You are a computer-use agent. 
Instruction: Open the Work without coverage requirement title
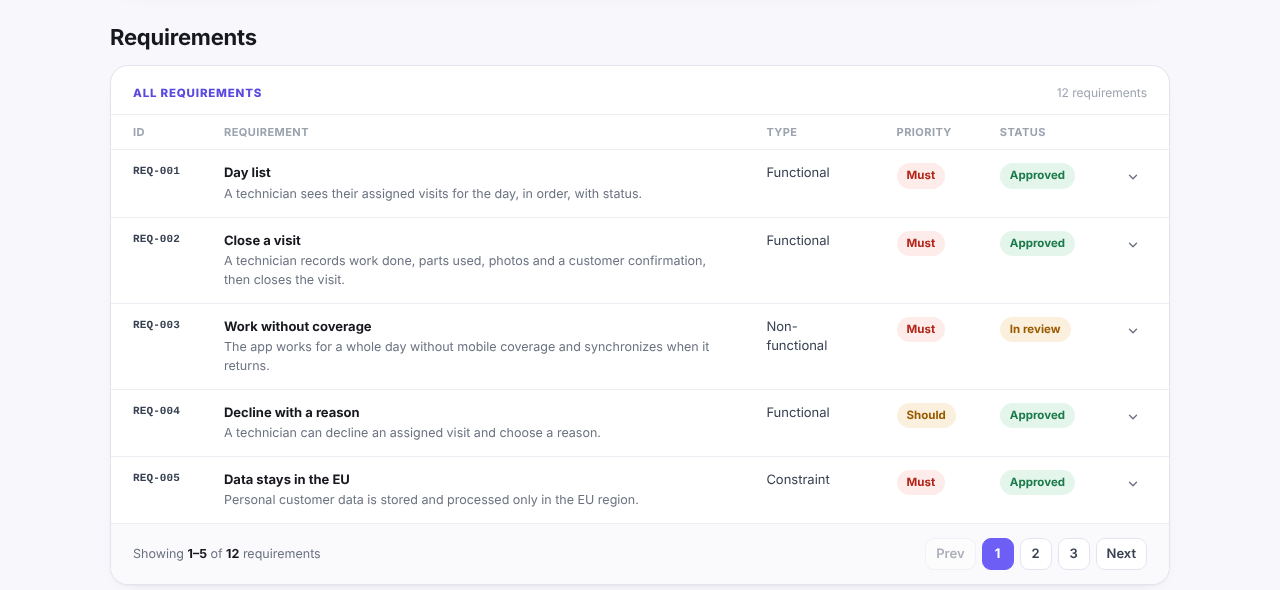point(298,327)
